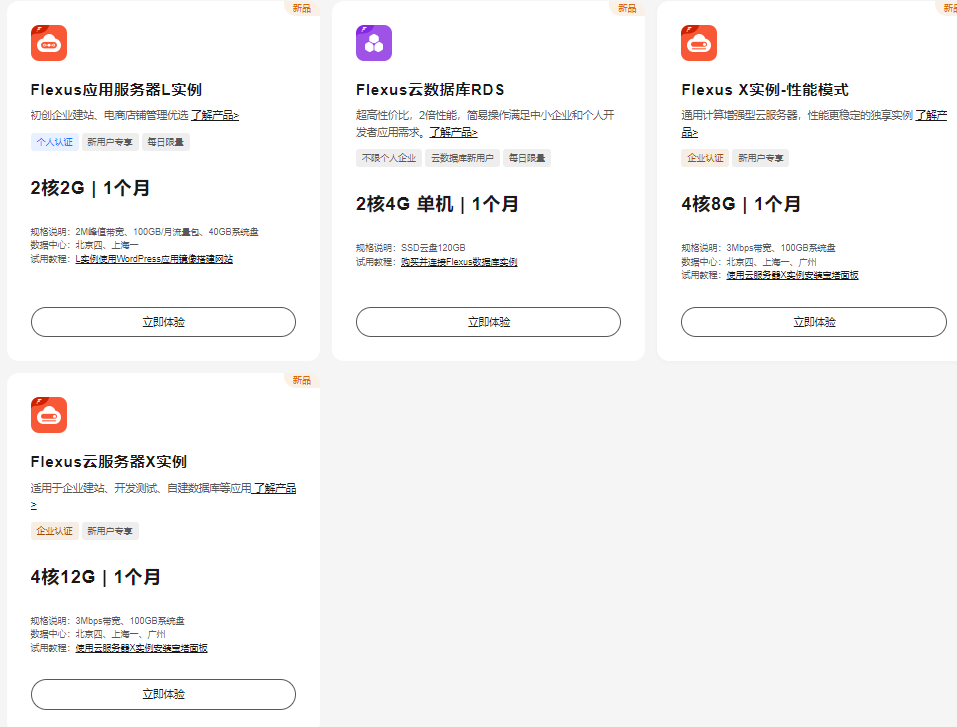Follow 了解产品 link in the Flexus云服务器X实例 card

click(x=273, y=489)
